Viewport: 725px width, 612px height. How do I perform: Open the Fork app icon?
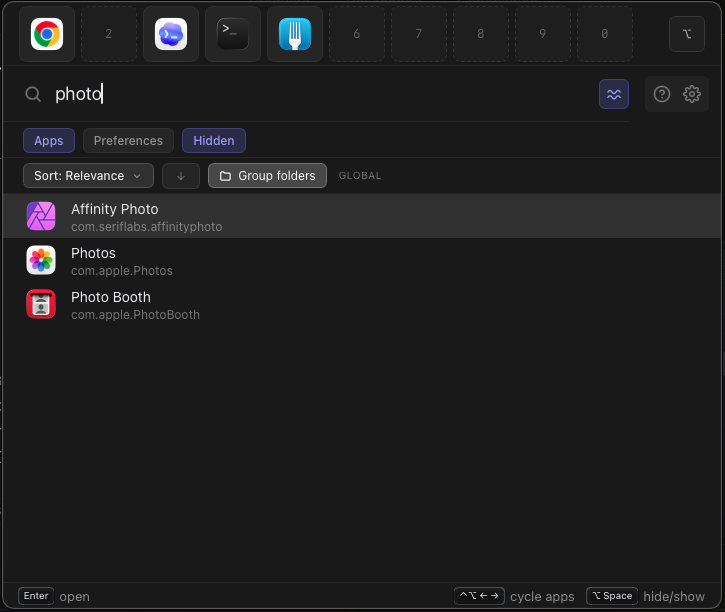point(295,34)
